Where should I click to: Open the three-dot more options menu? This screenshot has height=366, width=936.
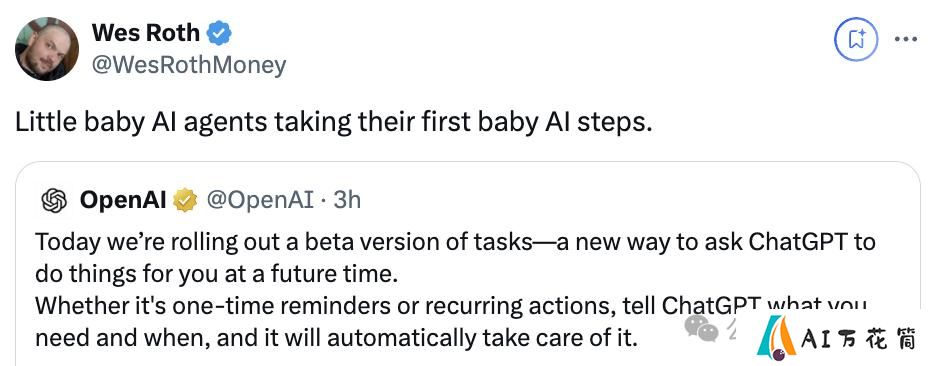pos(905,39)
